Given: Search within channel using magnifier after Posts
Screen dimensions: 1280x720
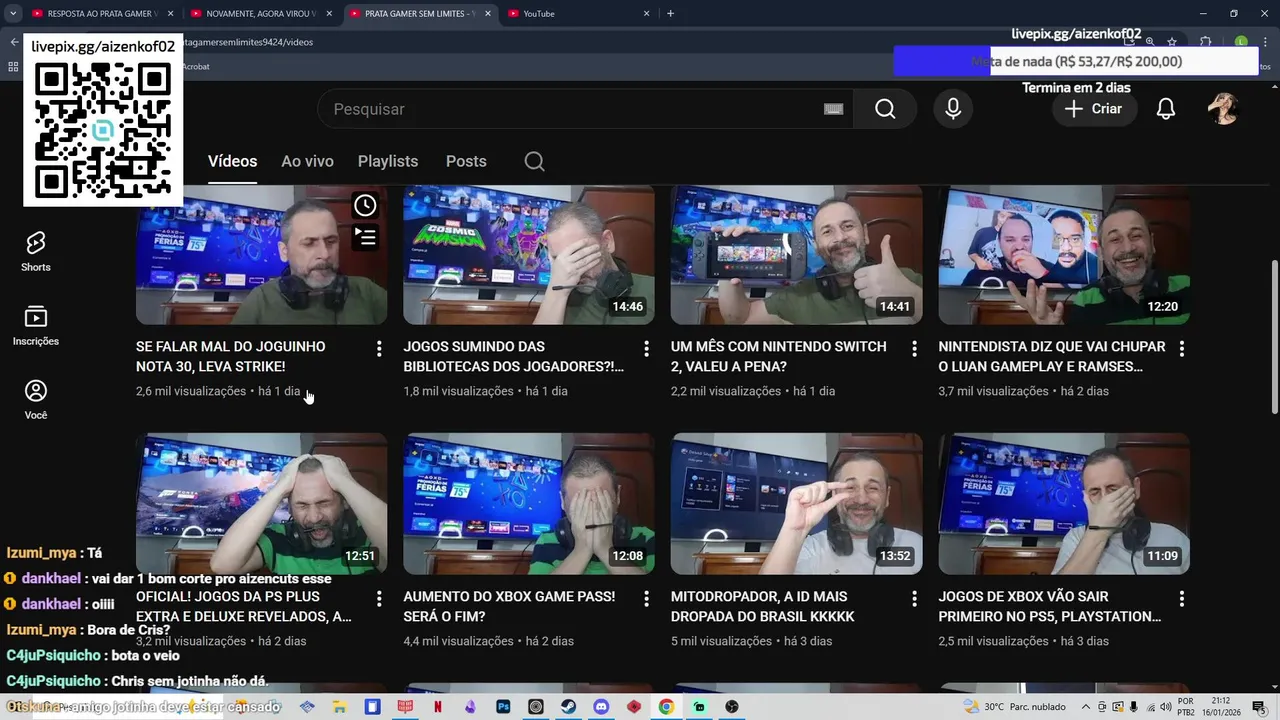Looking at the screenshot, I should tap(535, 161).
